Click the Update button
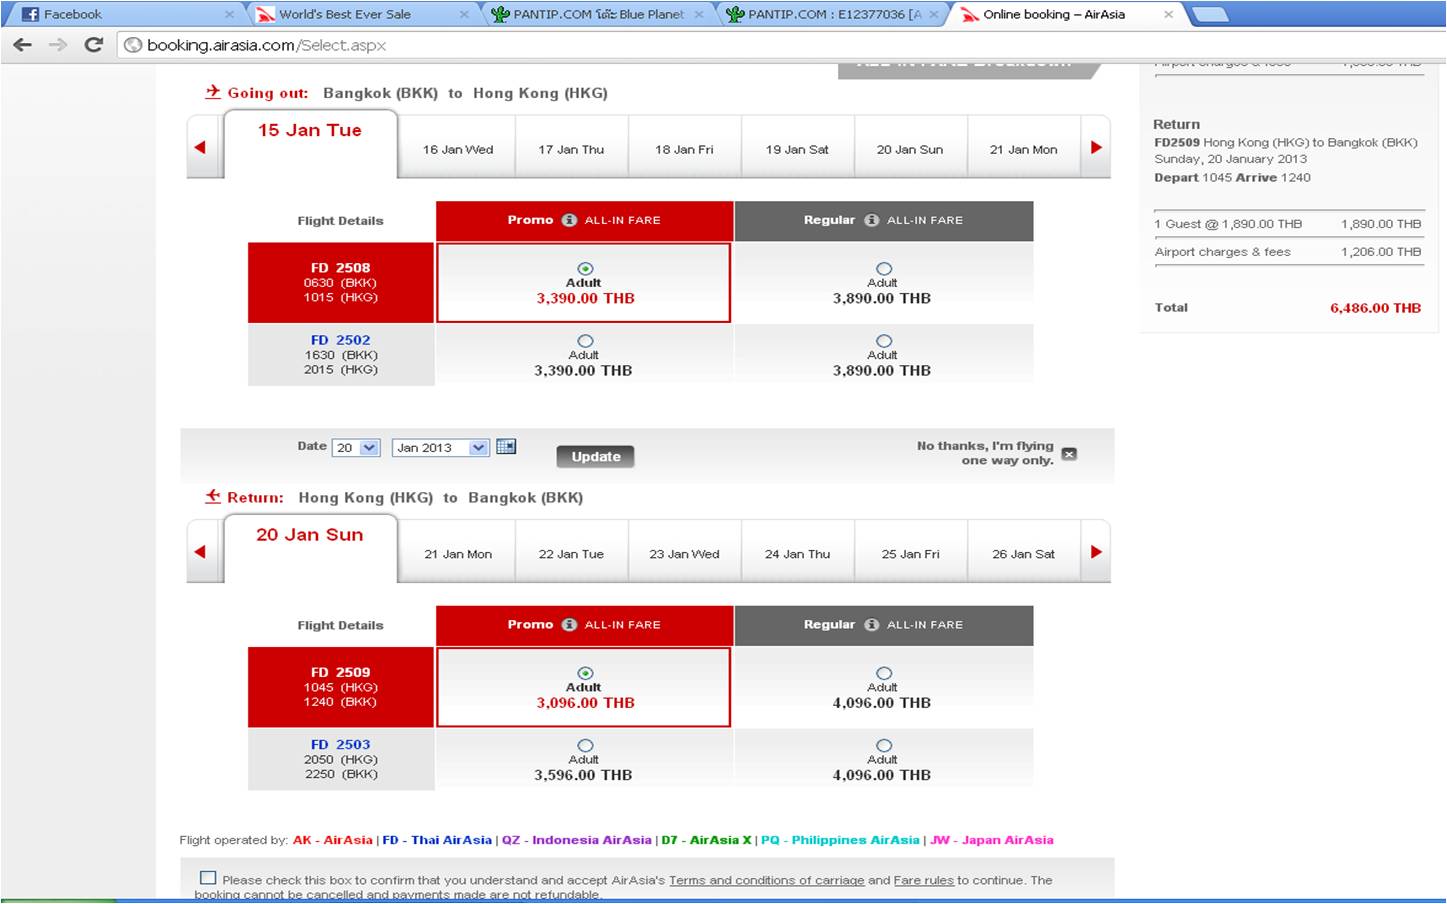 click(596, 456)
